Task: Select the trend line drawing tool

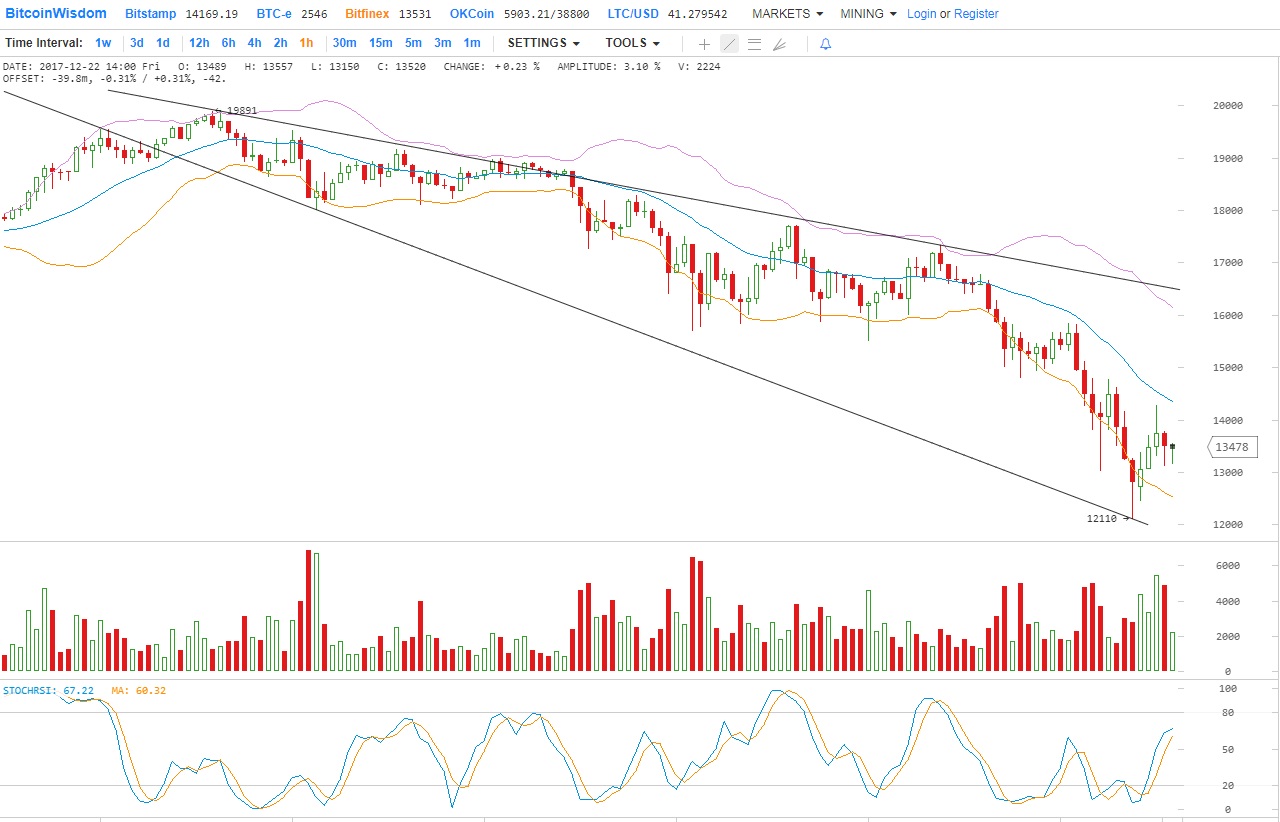Action: pos(729,44)
